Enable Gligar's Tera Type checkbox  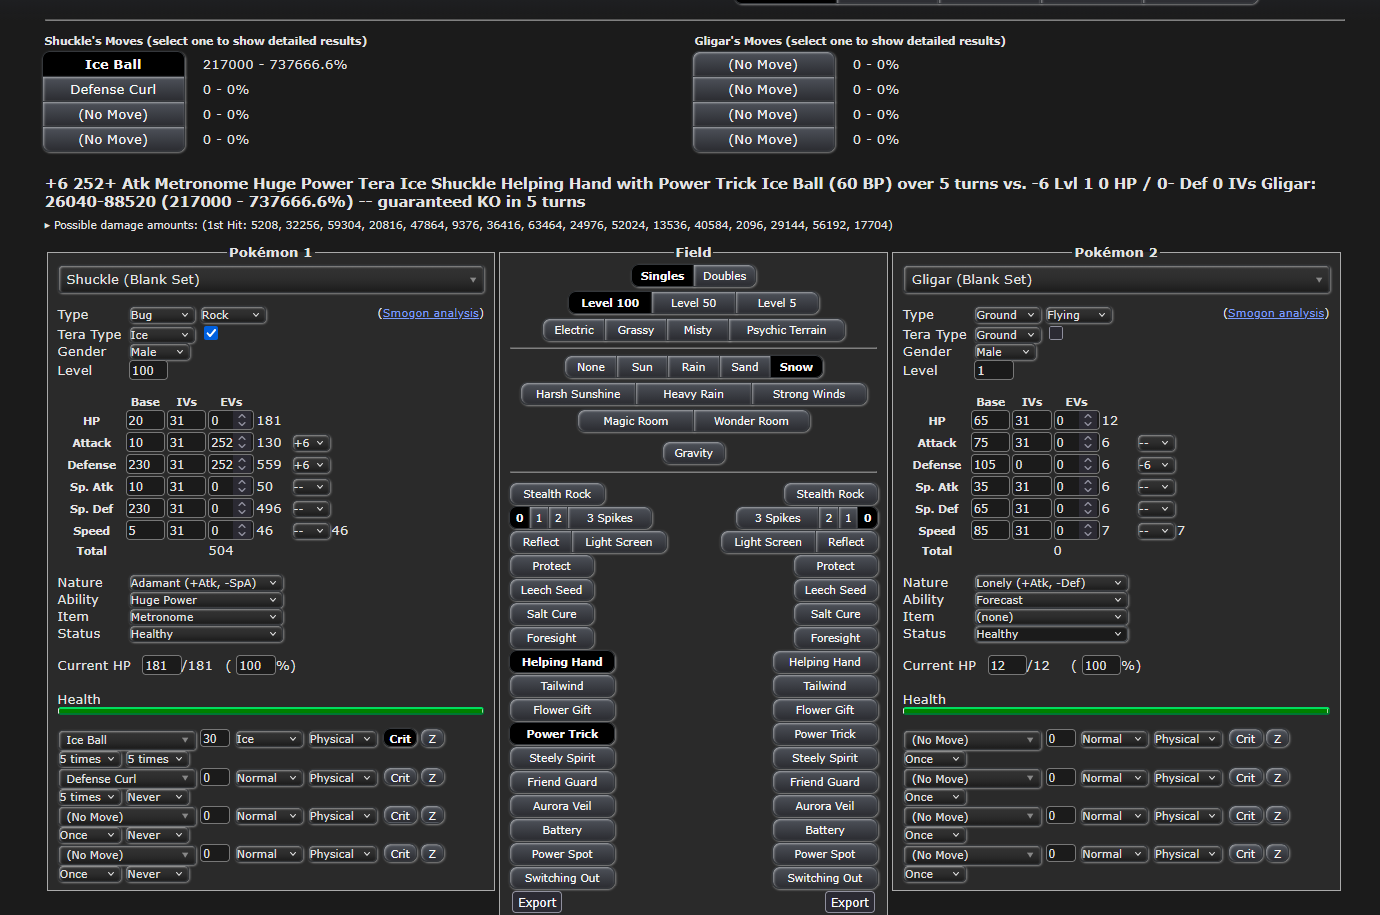point(1056,333)
